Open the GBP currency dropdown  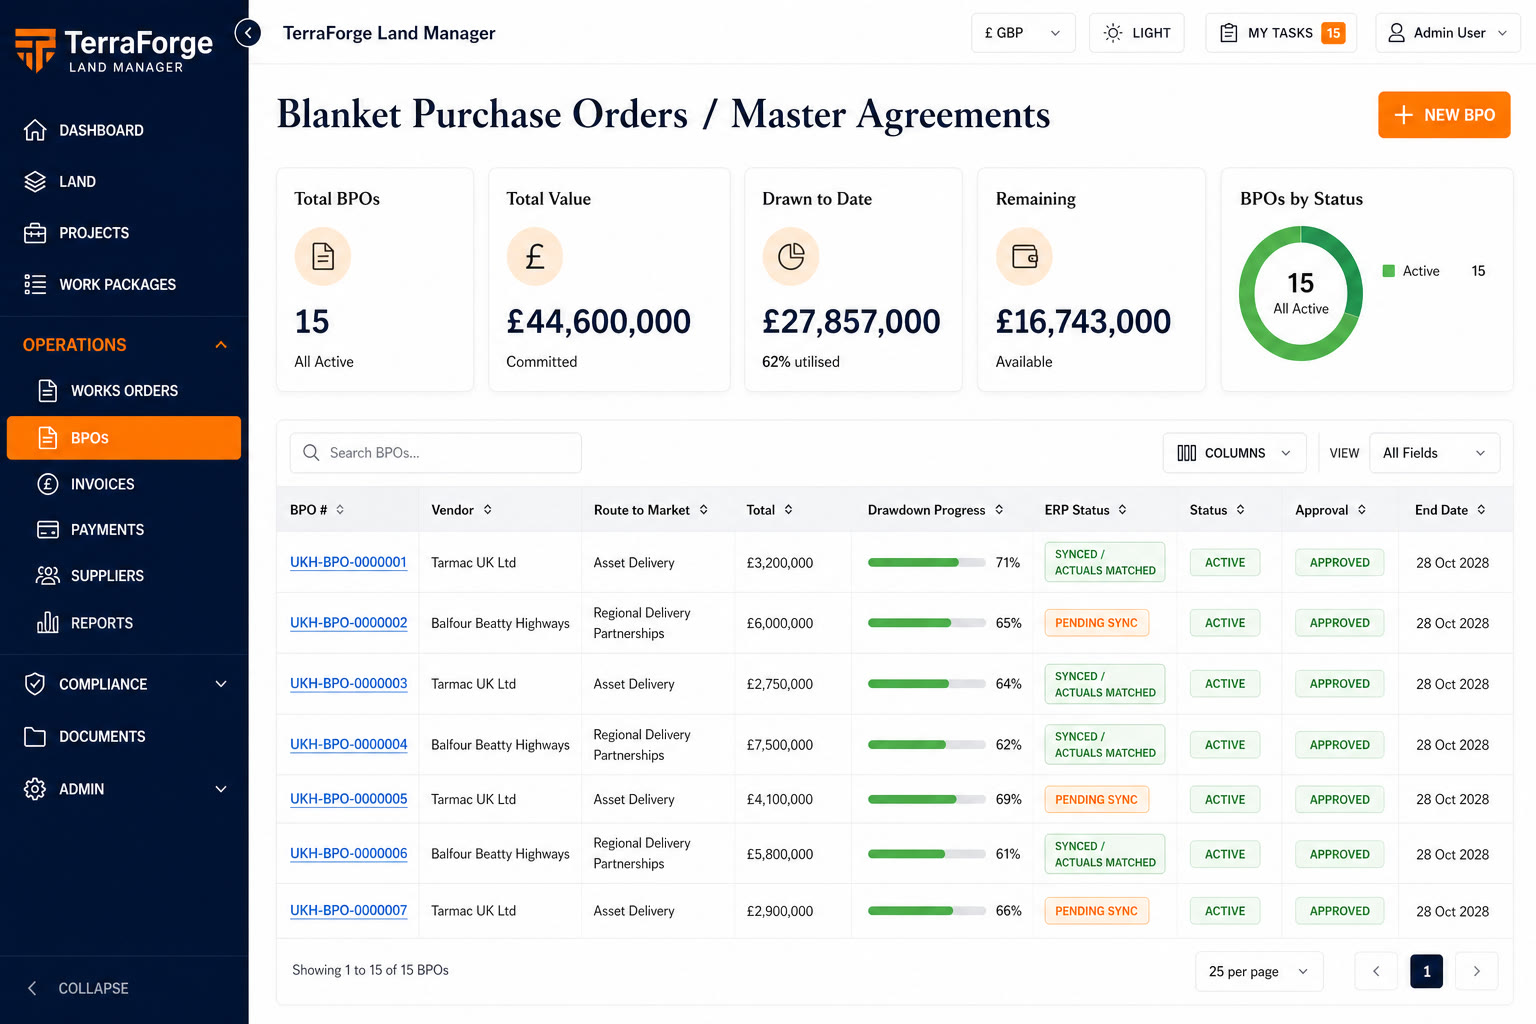[1023, 33]
